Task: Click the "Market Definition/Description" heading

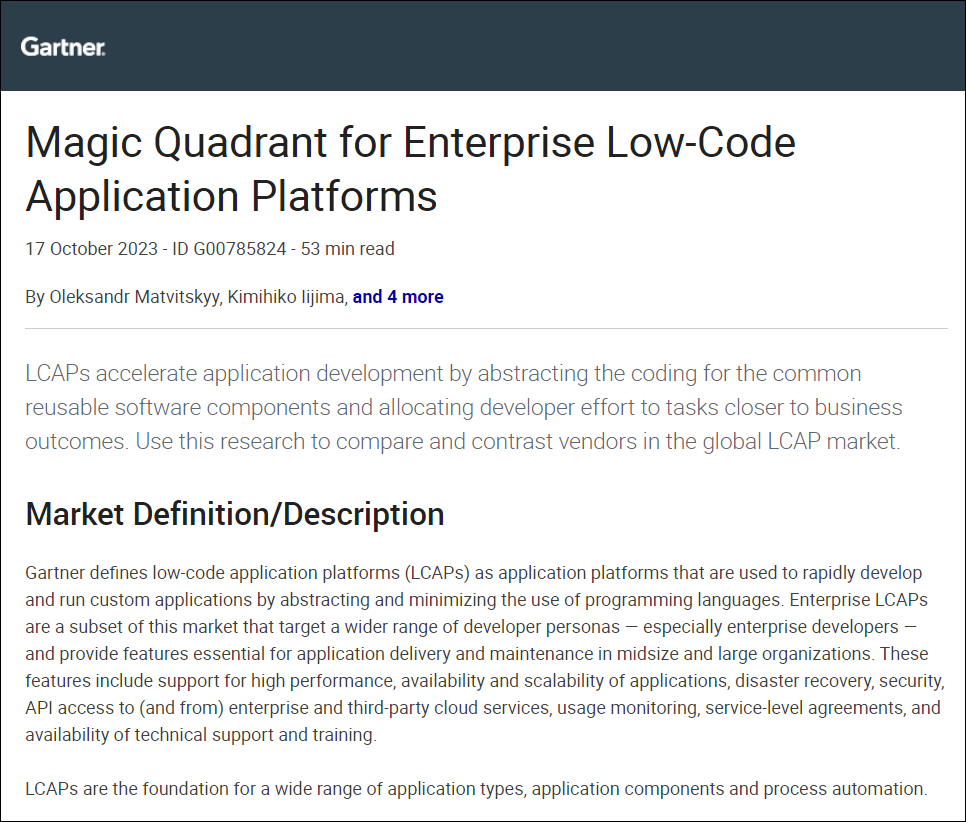Action: coord(235,514)
